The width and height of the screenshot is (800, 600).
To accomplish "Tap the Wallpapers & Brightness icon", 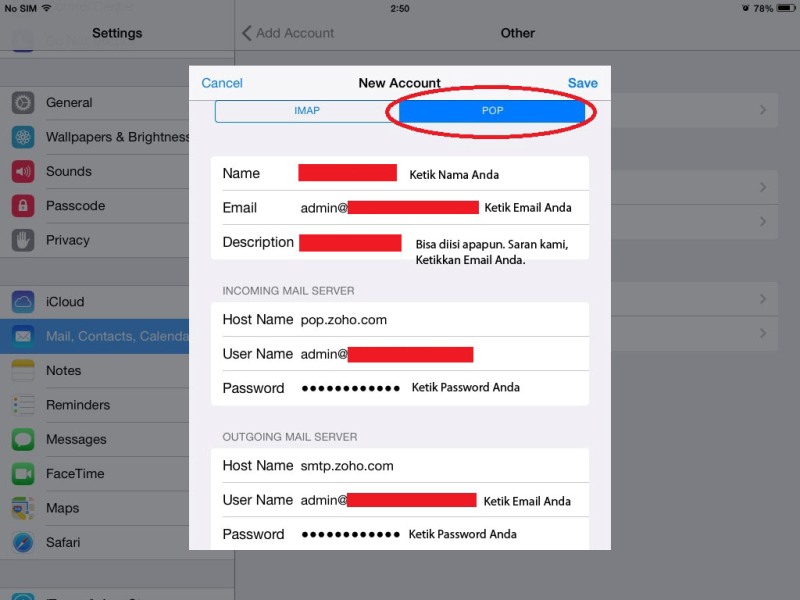I will click(23, 137).
